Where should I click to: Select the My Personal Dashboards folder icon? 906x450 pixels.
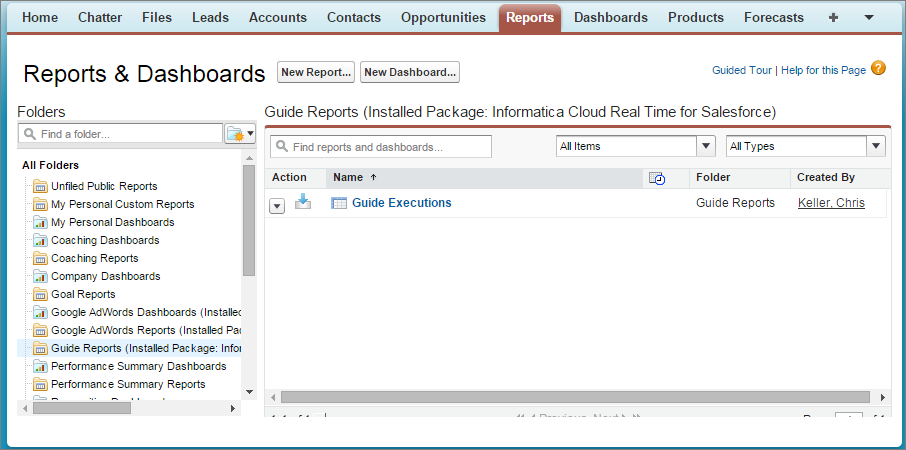40,222
